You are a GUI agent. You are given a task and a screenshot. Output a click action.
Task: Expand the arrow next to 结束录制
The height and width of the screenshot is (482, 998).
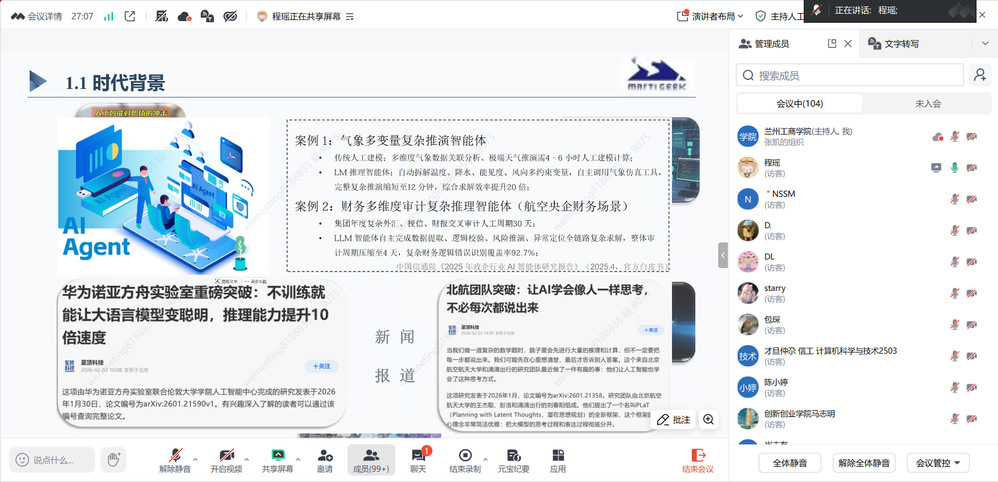pyautogui.click(x=485, y=459)
